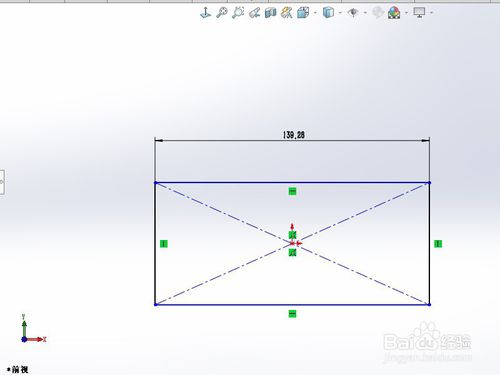Expand the Apply Scene dropdown arrow
500x375 pixels.
tap(406, 13)
